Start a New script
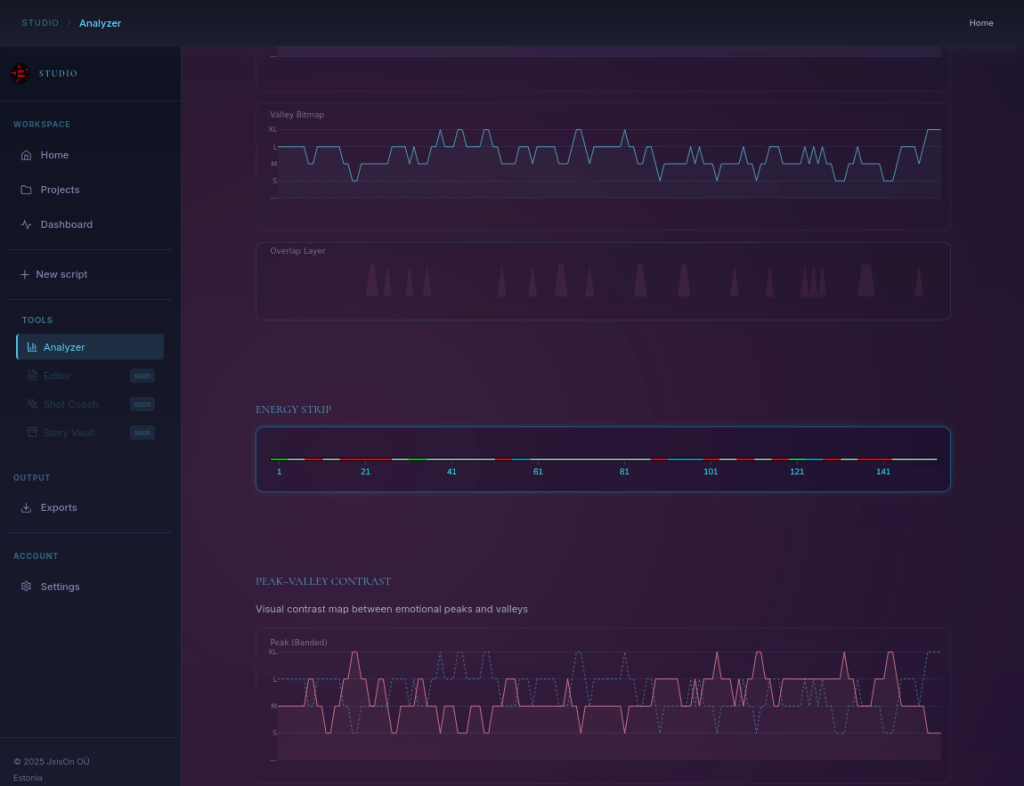This screenshot has width=1024, height=786. click(x=61, y=274)
